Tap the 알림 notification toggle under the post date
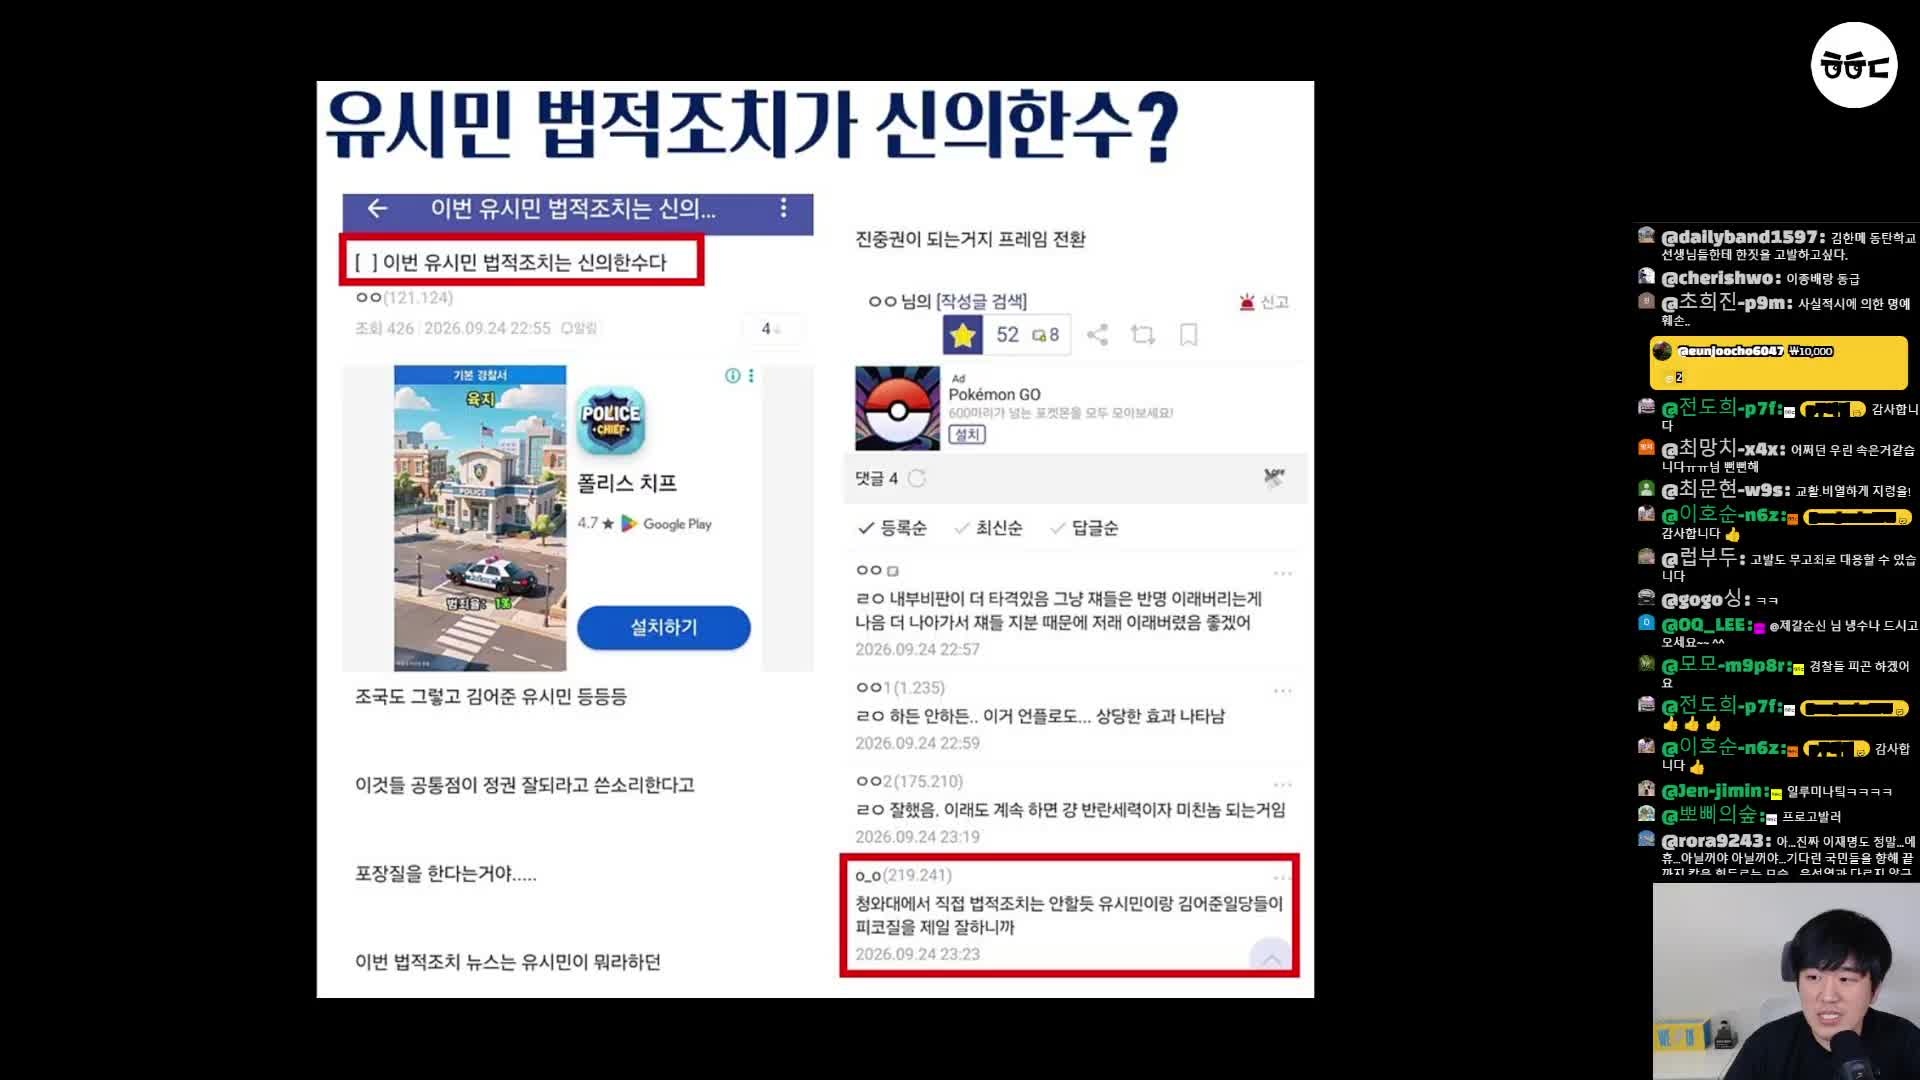This screenshot has height=1080, width=1920. pyautogui.click(x=579, y=328)
